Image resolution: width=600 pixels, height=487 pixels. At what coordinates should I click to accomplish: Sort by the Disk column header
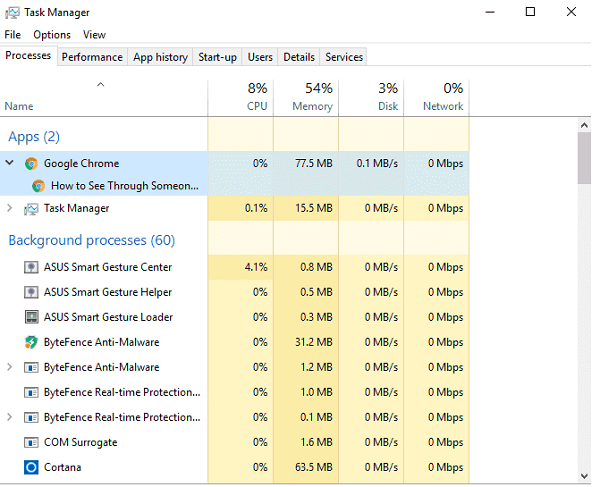371,98
